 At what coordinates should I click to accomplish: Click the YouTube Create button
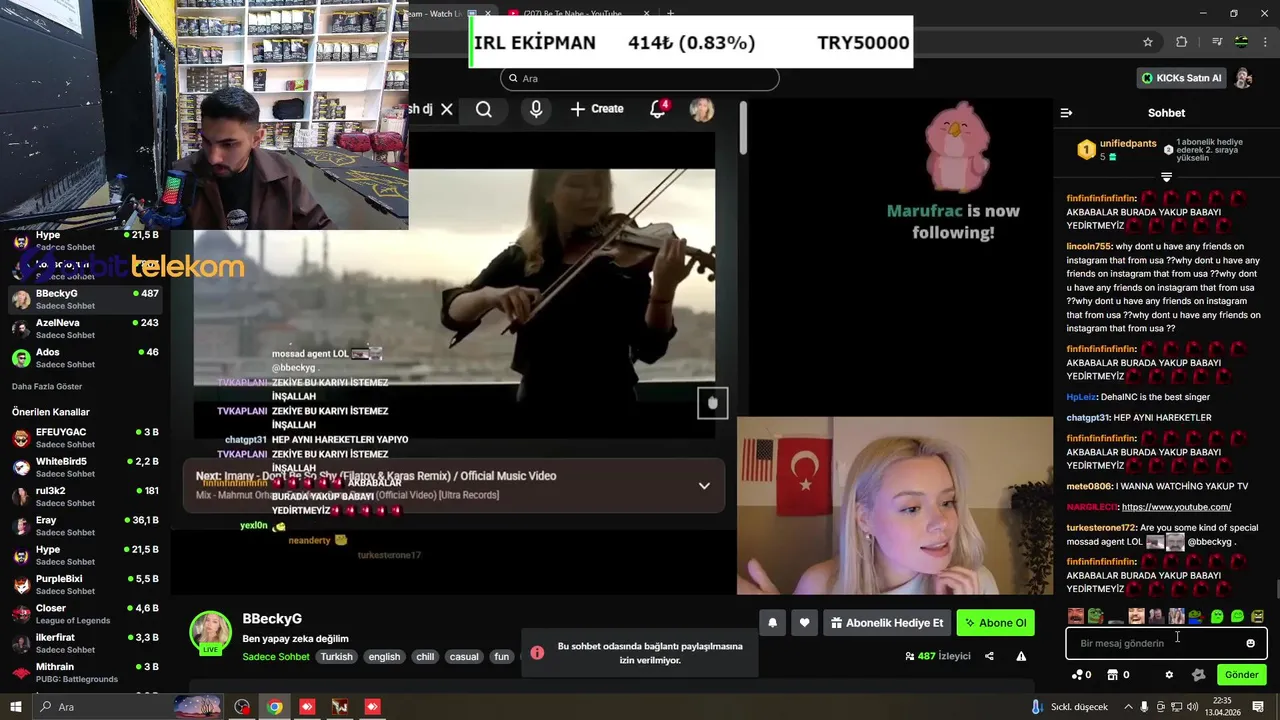pos(597,109)
